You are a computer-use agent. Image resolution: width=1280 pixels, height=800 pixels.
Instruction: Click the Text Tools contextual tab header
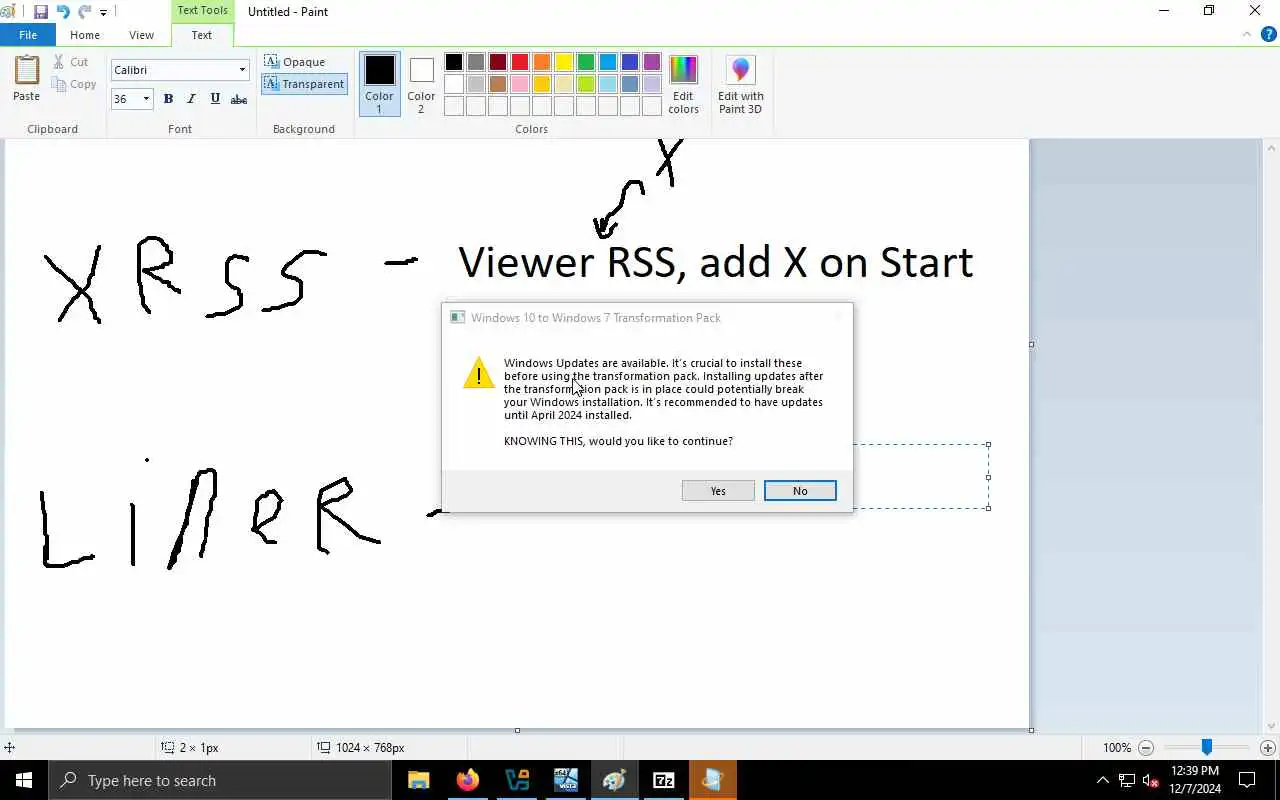202,10
